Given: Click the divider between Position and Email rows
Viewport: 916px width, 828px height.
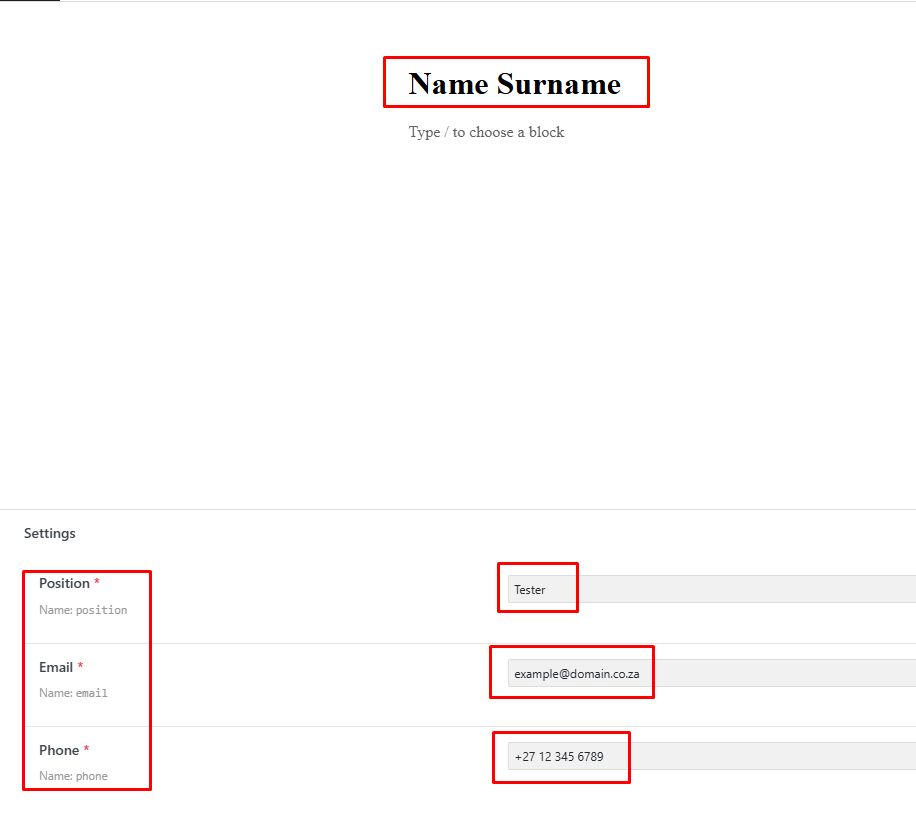Looking at the screenshot, I should click(x=300, y=643).
